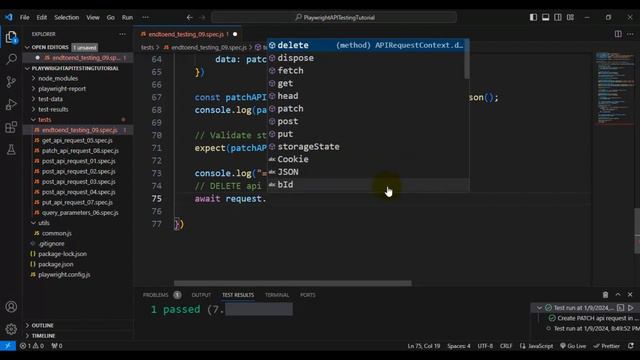Open the Edit menu
The height and width of the screenshot is (360, 640).
(x=42, y=18)
